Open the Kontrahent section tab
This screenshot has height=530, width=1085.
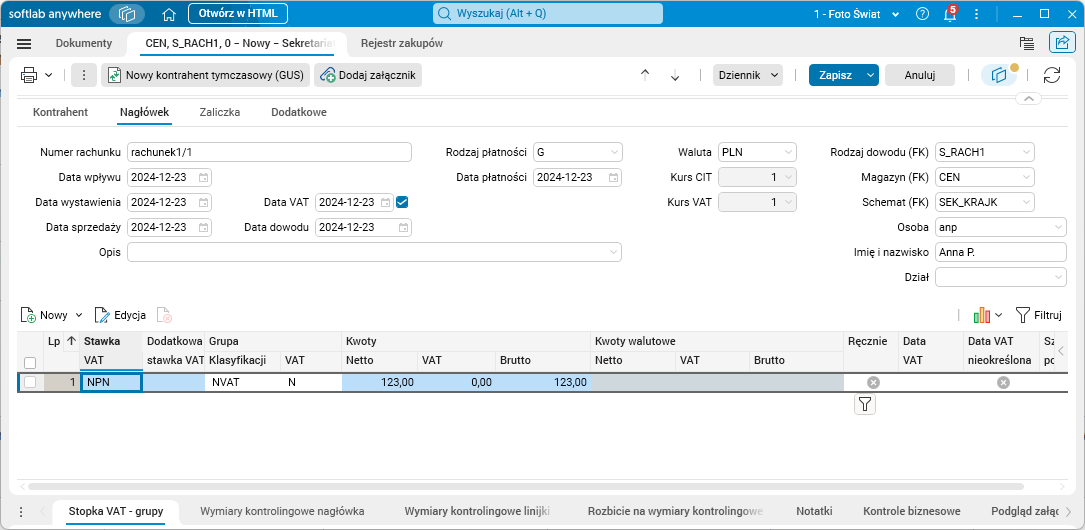point(60,112)
